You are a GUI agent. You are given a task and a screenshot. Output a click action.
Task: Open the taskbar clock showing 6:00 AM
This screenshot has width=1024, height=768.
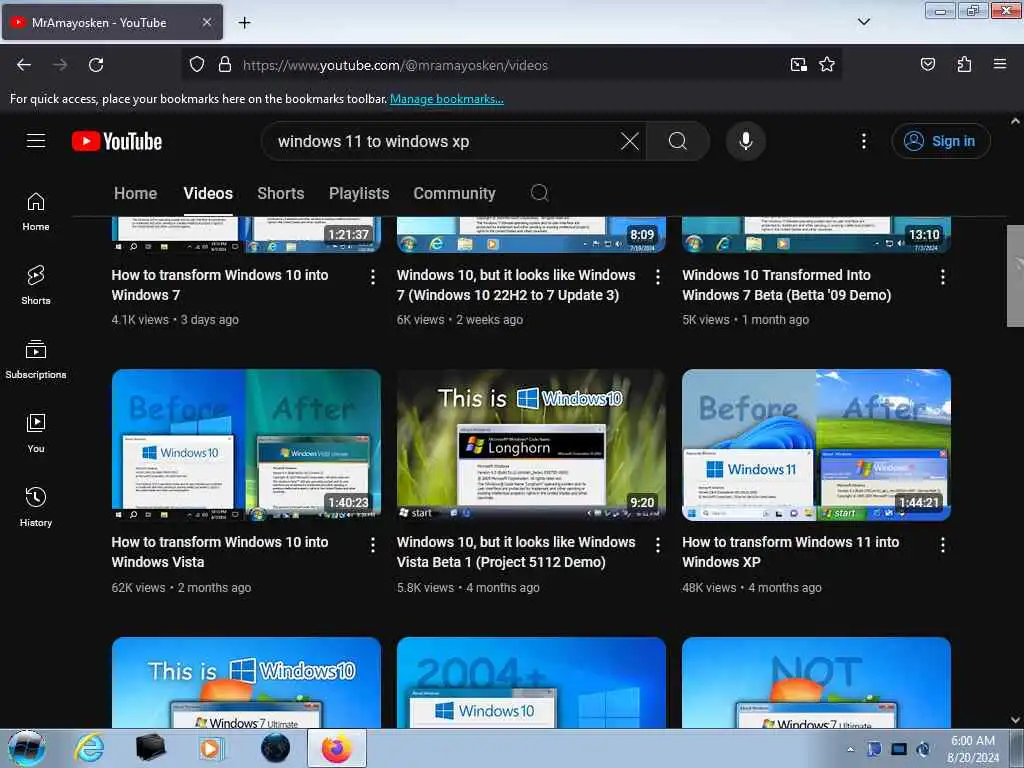coord(972,749)
